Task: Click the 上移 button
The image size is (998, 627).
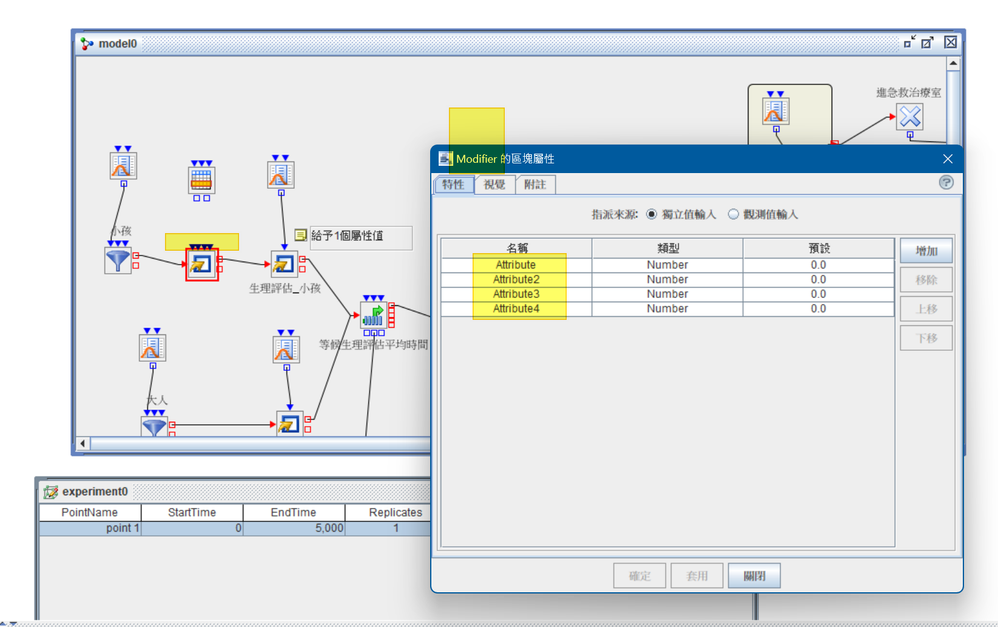Action: [x=926, y=309]
